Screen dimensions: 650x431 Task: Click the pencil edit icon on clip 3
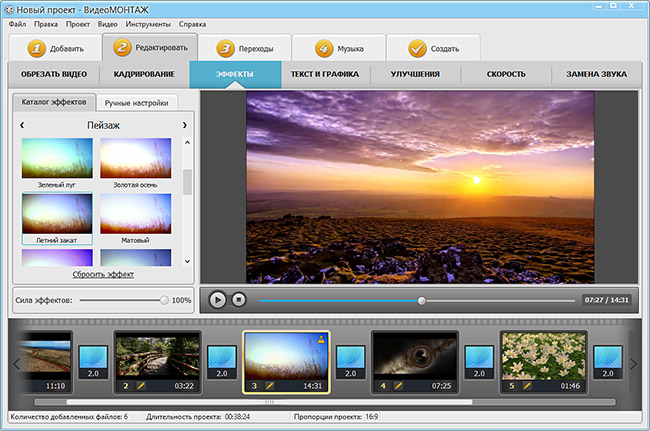pos(268,385)
